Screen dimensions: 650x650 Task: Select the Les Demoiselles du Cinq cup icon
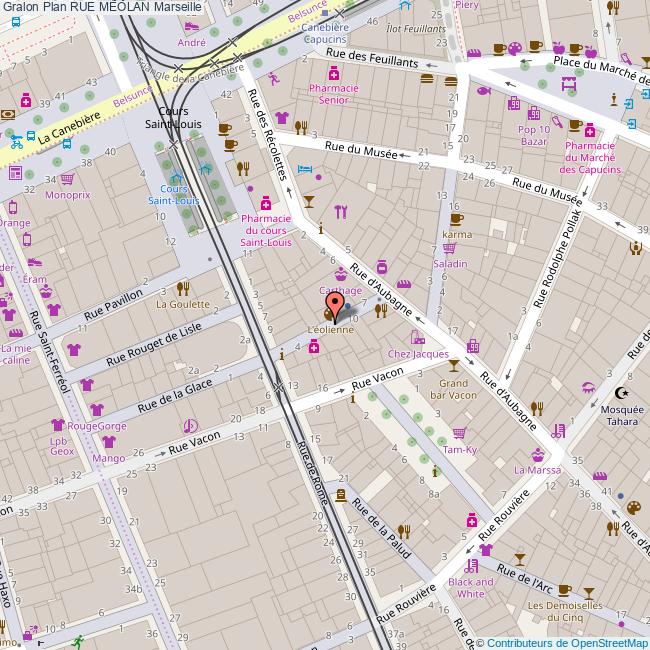564,590
